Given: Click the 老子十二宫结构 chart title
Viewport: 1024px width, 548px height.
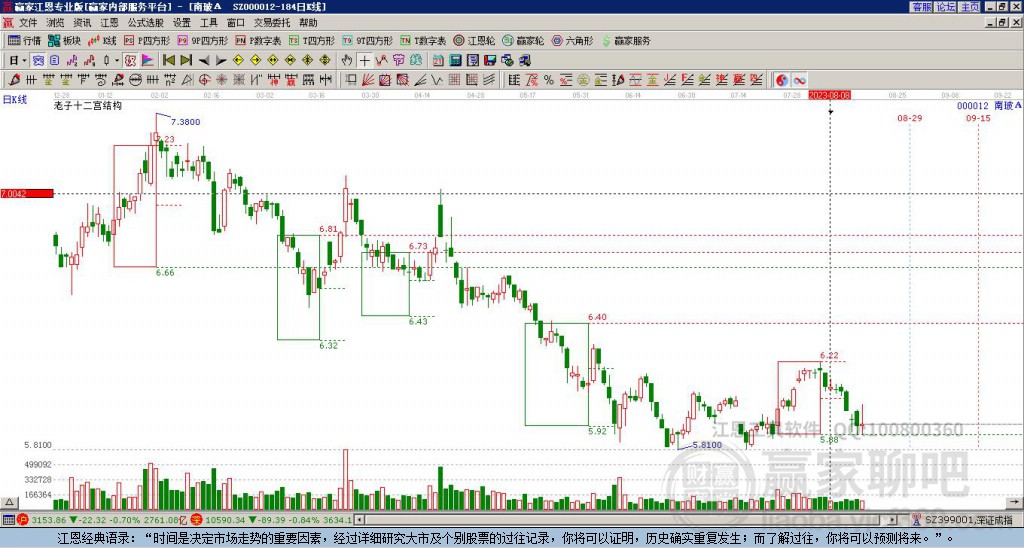Looking at the screenshot, I should tap(88, 105).
